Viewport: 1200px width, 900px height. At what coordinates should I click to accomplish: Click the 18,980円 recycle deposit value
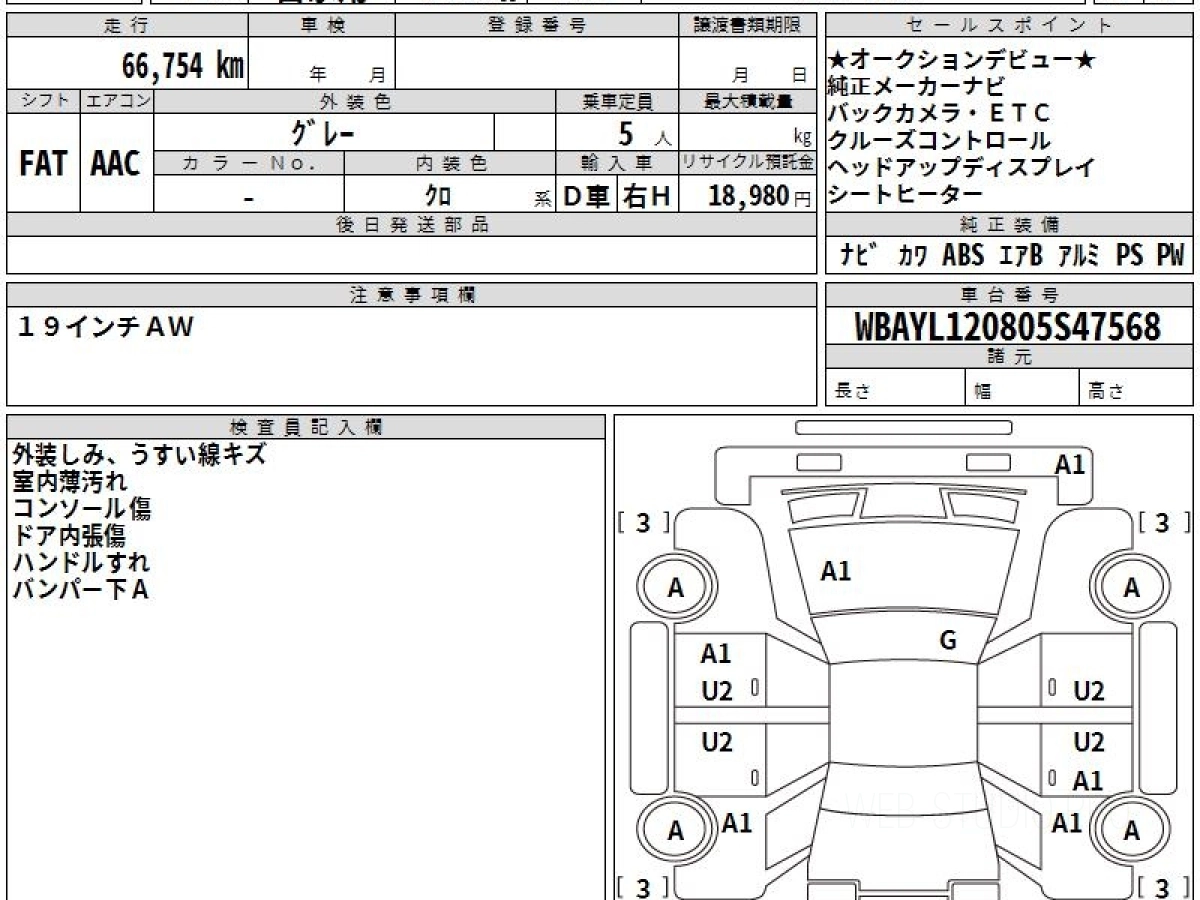[x=760, y=196]
